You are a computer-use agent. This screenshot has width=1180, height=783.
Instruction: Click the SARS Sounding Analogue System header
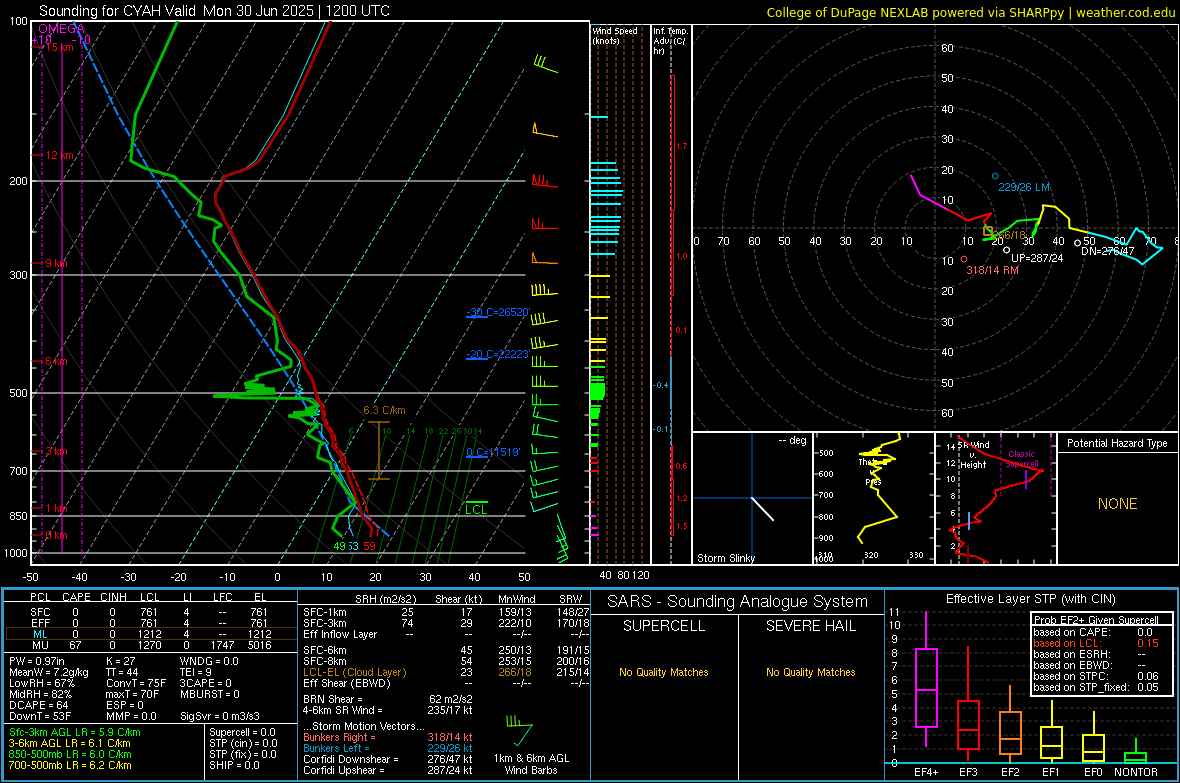(x=737, y=602)
